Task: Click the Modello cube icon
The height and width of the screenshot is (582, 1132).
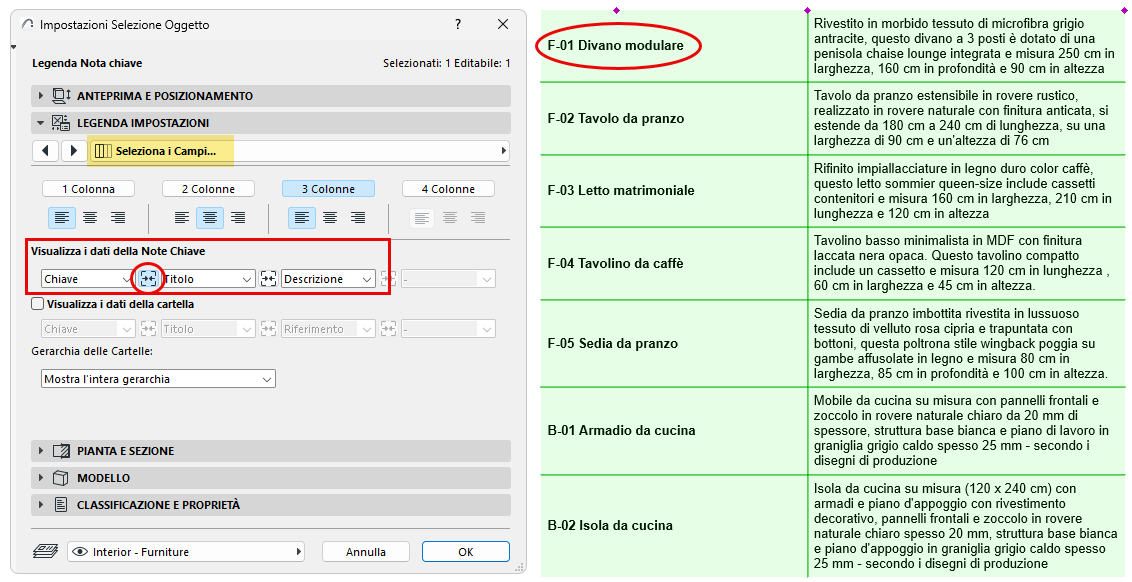Action: tap(61, 477)
